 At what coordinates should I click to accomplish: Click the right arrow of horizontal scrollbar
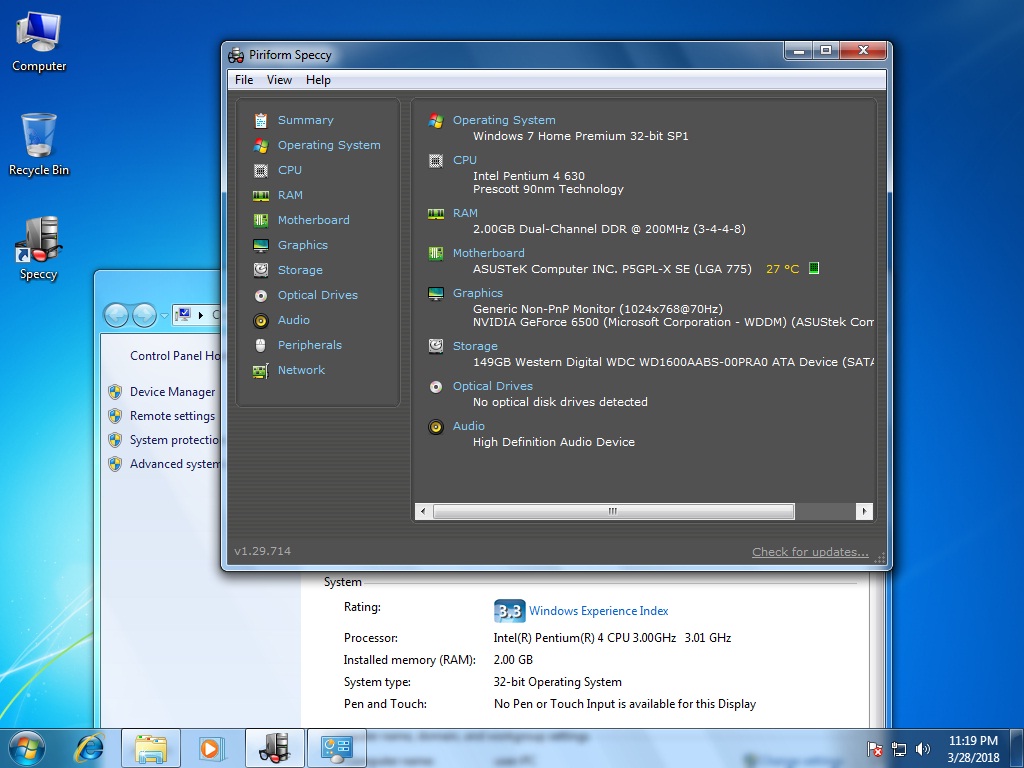tap(864, 511)
